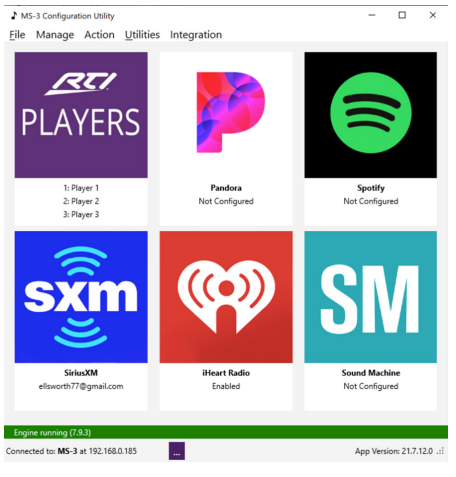Click 'Not Configured' under Pandora
Image resolution: width=456 pixels, height=477 pixels.
[226, 201]
